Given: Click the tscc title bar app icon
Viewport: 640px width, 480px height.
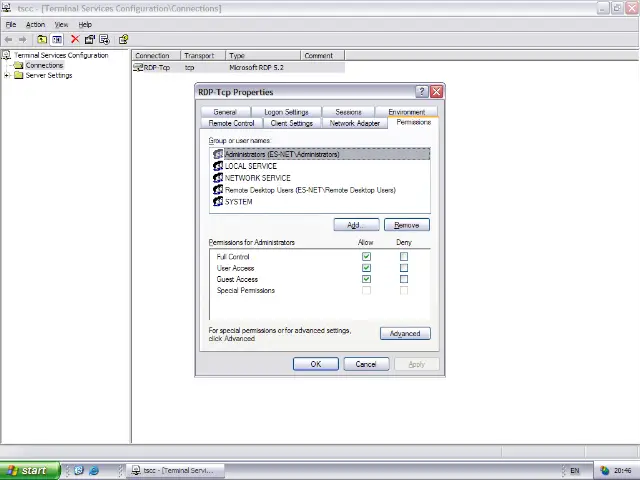Looking at the screenshot, I should click(x=6, y=8).
